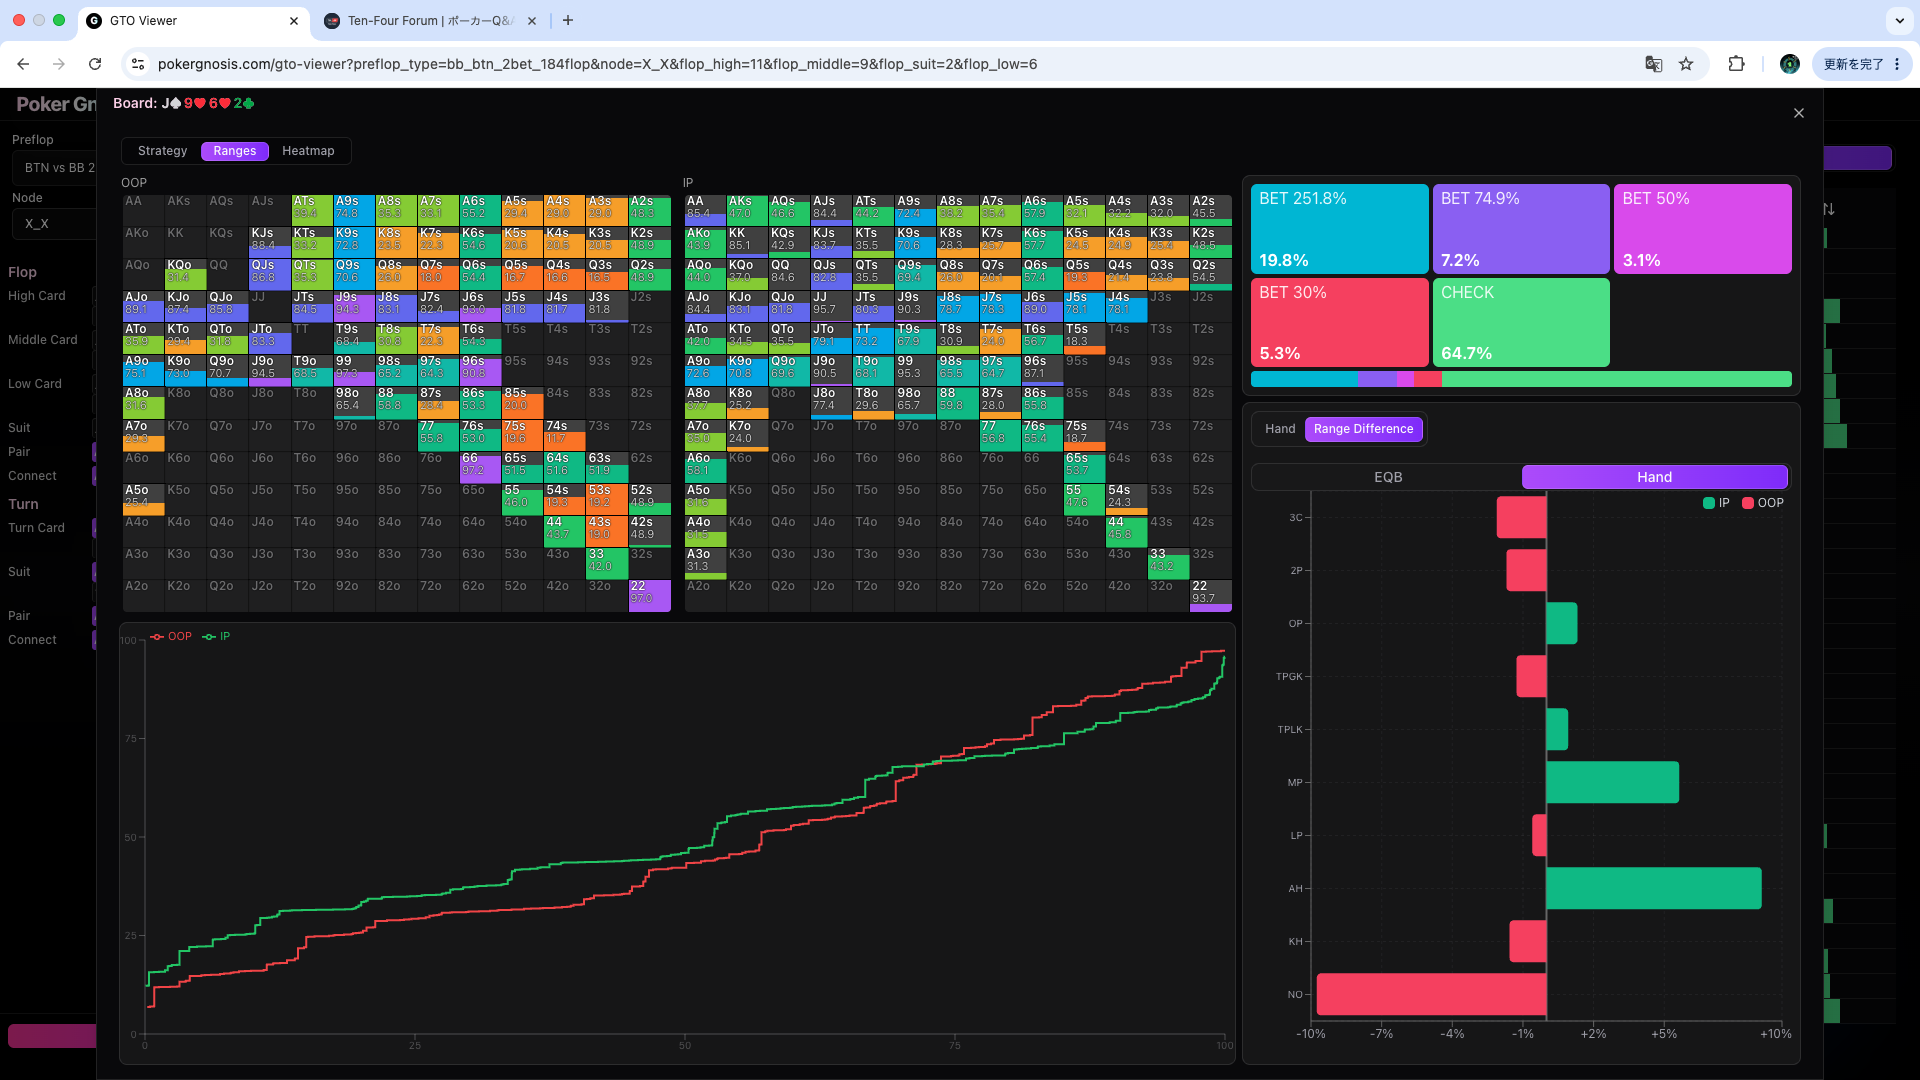
Task: Open the Chrome profile avatar icon
Action: (x=1790, y=64)
